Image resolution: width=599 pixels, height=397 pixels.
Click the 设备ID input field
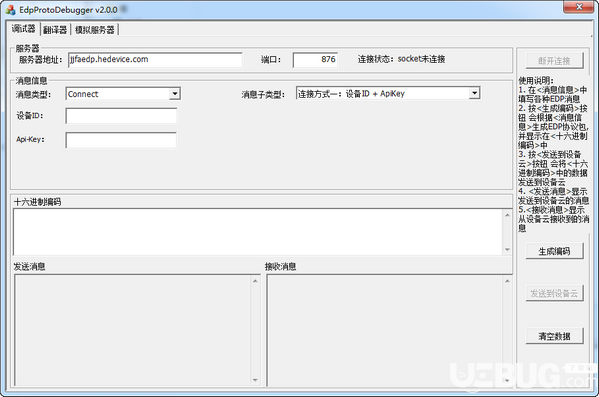point(121,116)
